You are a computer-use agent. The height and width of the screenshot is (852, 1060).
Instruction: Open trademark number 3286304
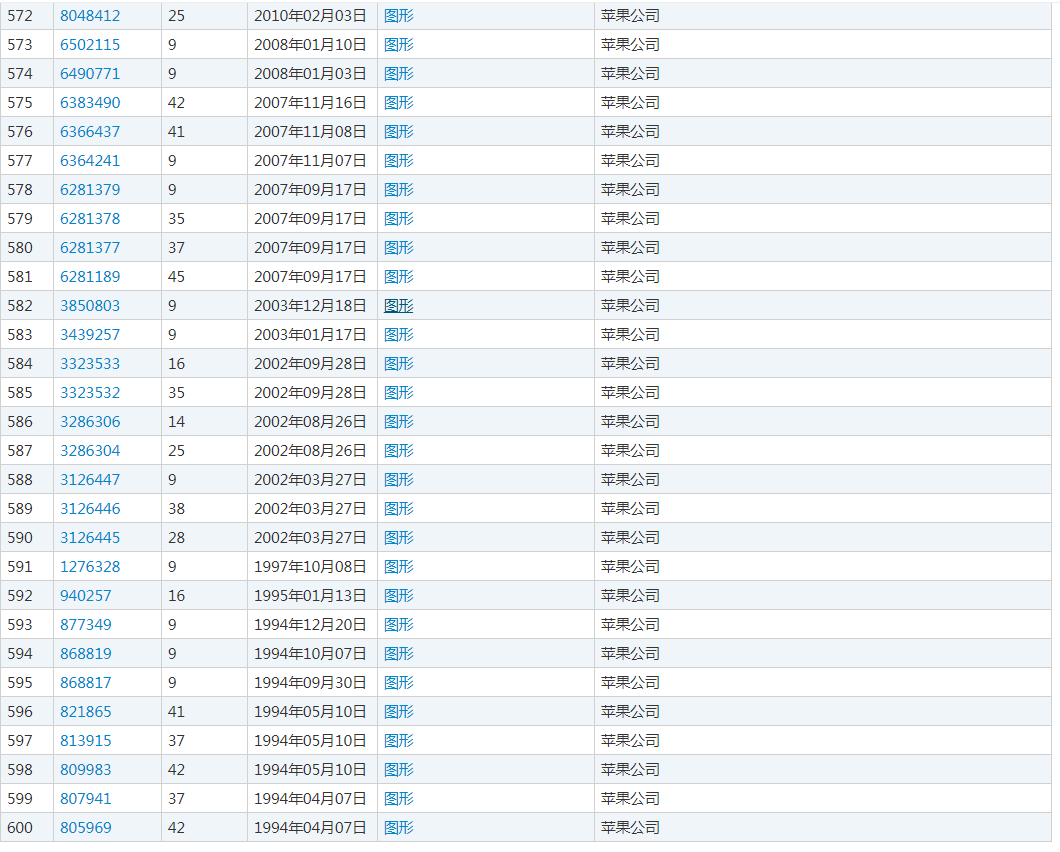click(90, 451)
